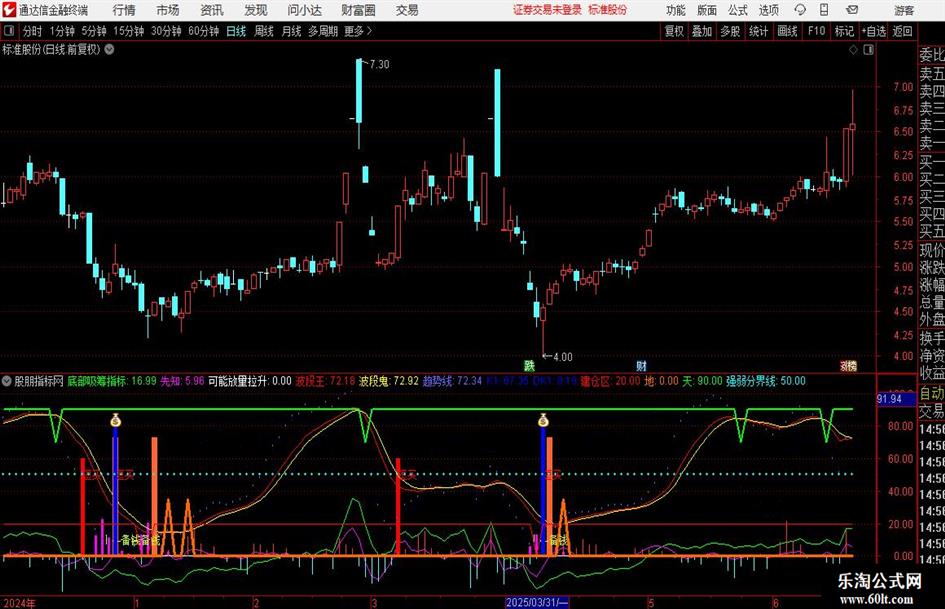Click the 强弱分界线 50.00 label

point(765,381)
